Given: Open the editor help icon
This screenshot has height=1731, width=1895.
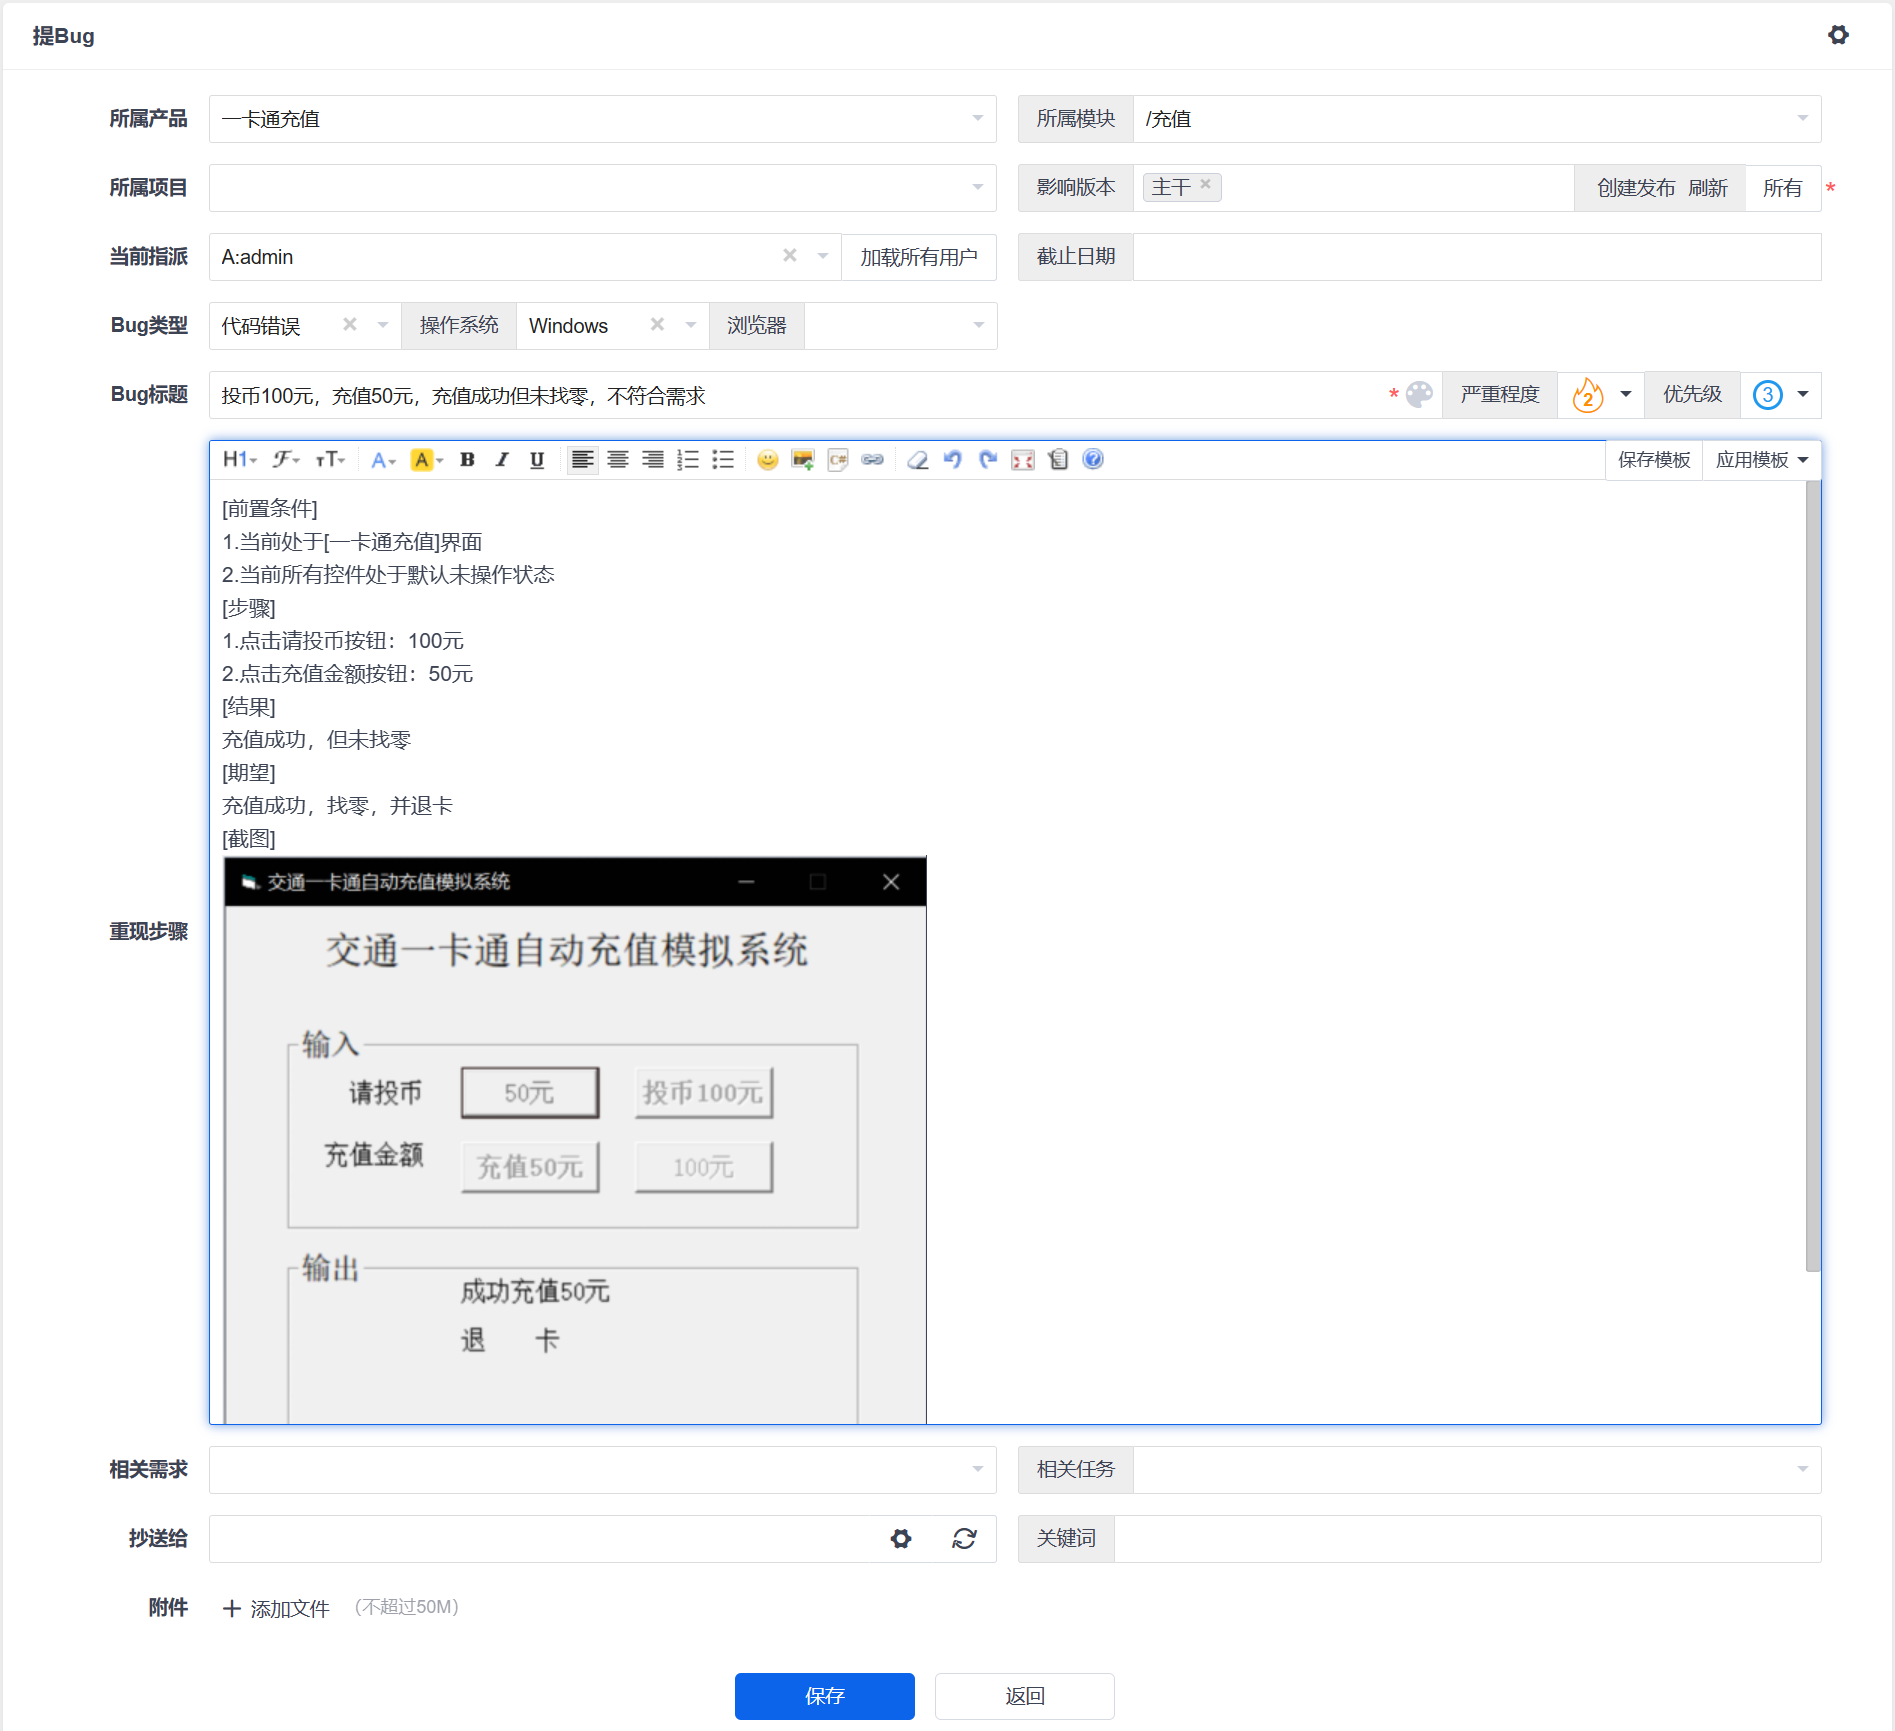Looking at the screenshot, I should [1093, 460].
